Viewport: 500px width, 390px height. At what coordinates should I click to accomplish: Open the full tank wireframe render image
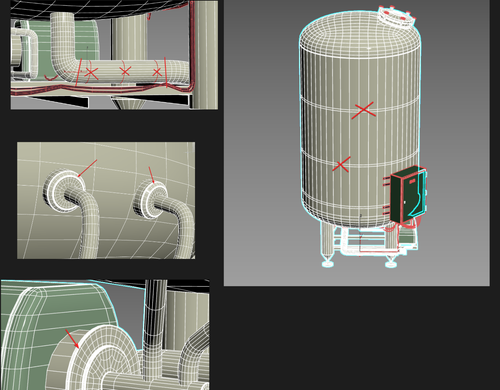[x=357, y=143]
